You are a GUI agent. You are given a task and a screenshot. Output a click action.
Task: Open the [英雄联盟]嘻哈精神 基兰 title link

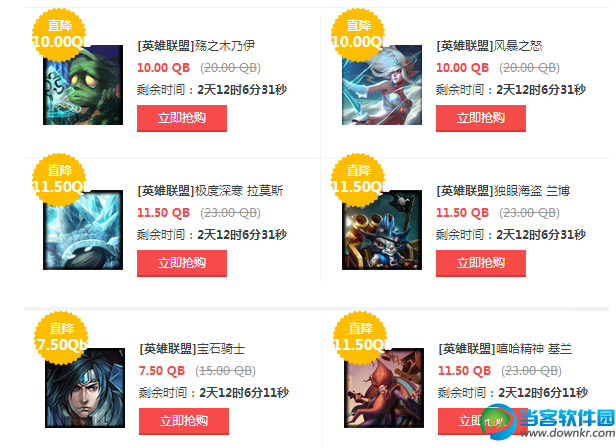[x=505, y=349]
